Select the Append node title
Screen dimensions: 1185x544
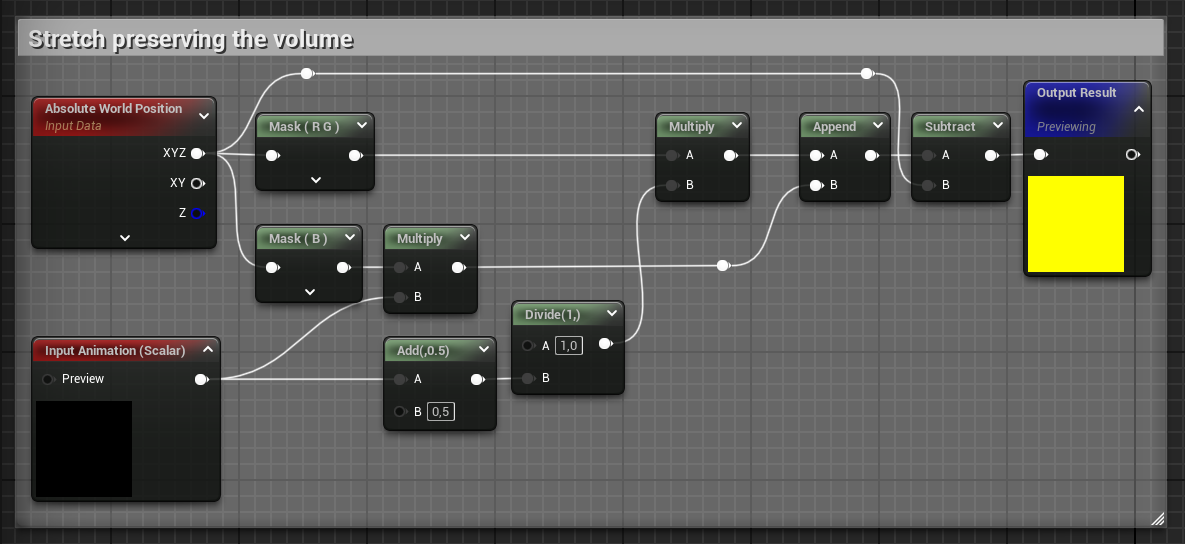[834, 126]
